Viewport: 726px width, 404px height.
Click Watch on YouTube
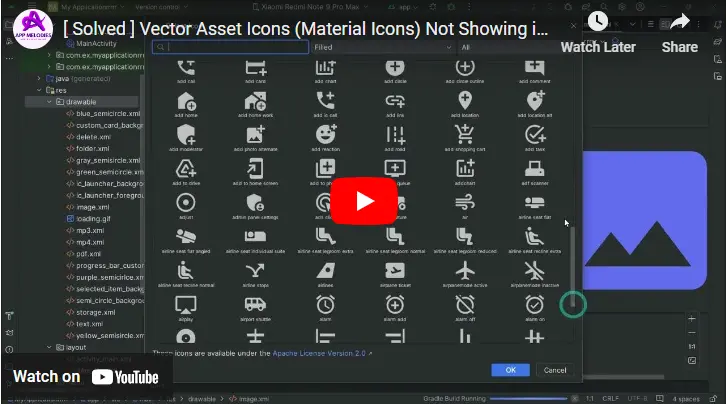tap(86, 377)
